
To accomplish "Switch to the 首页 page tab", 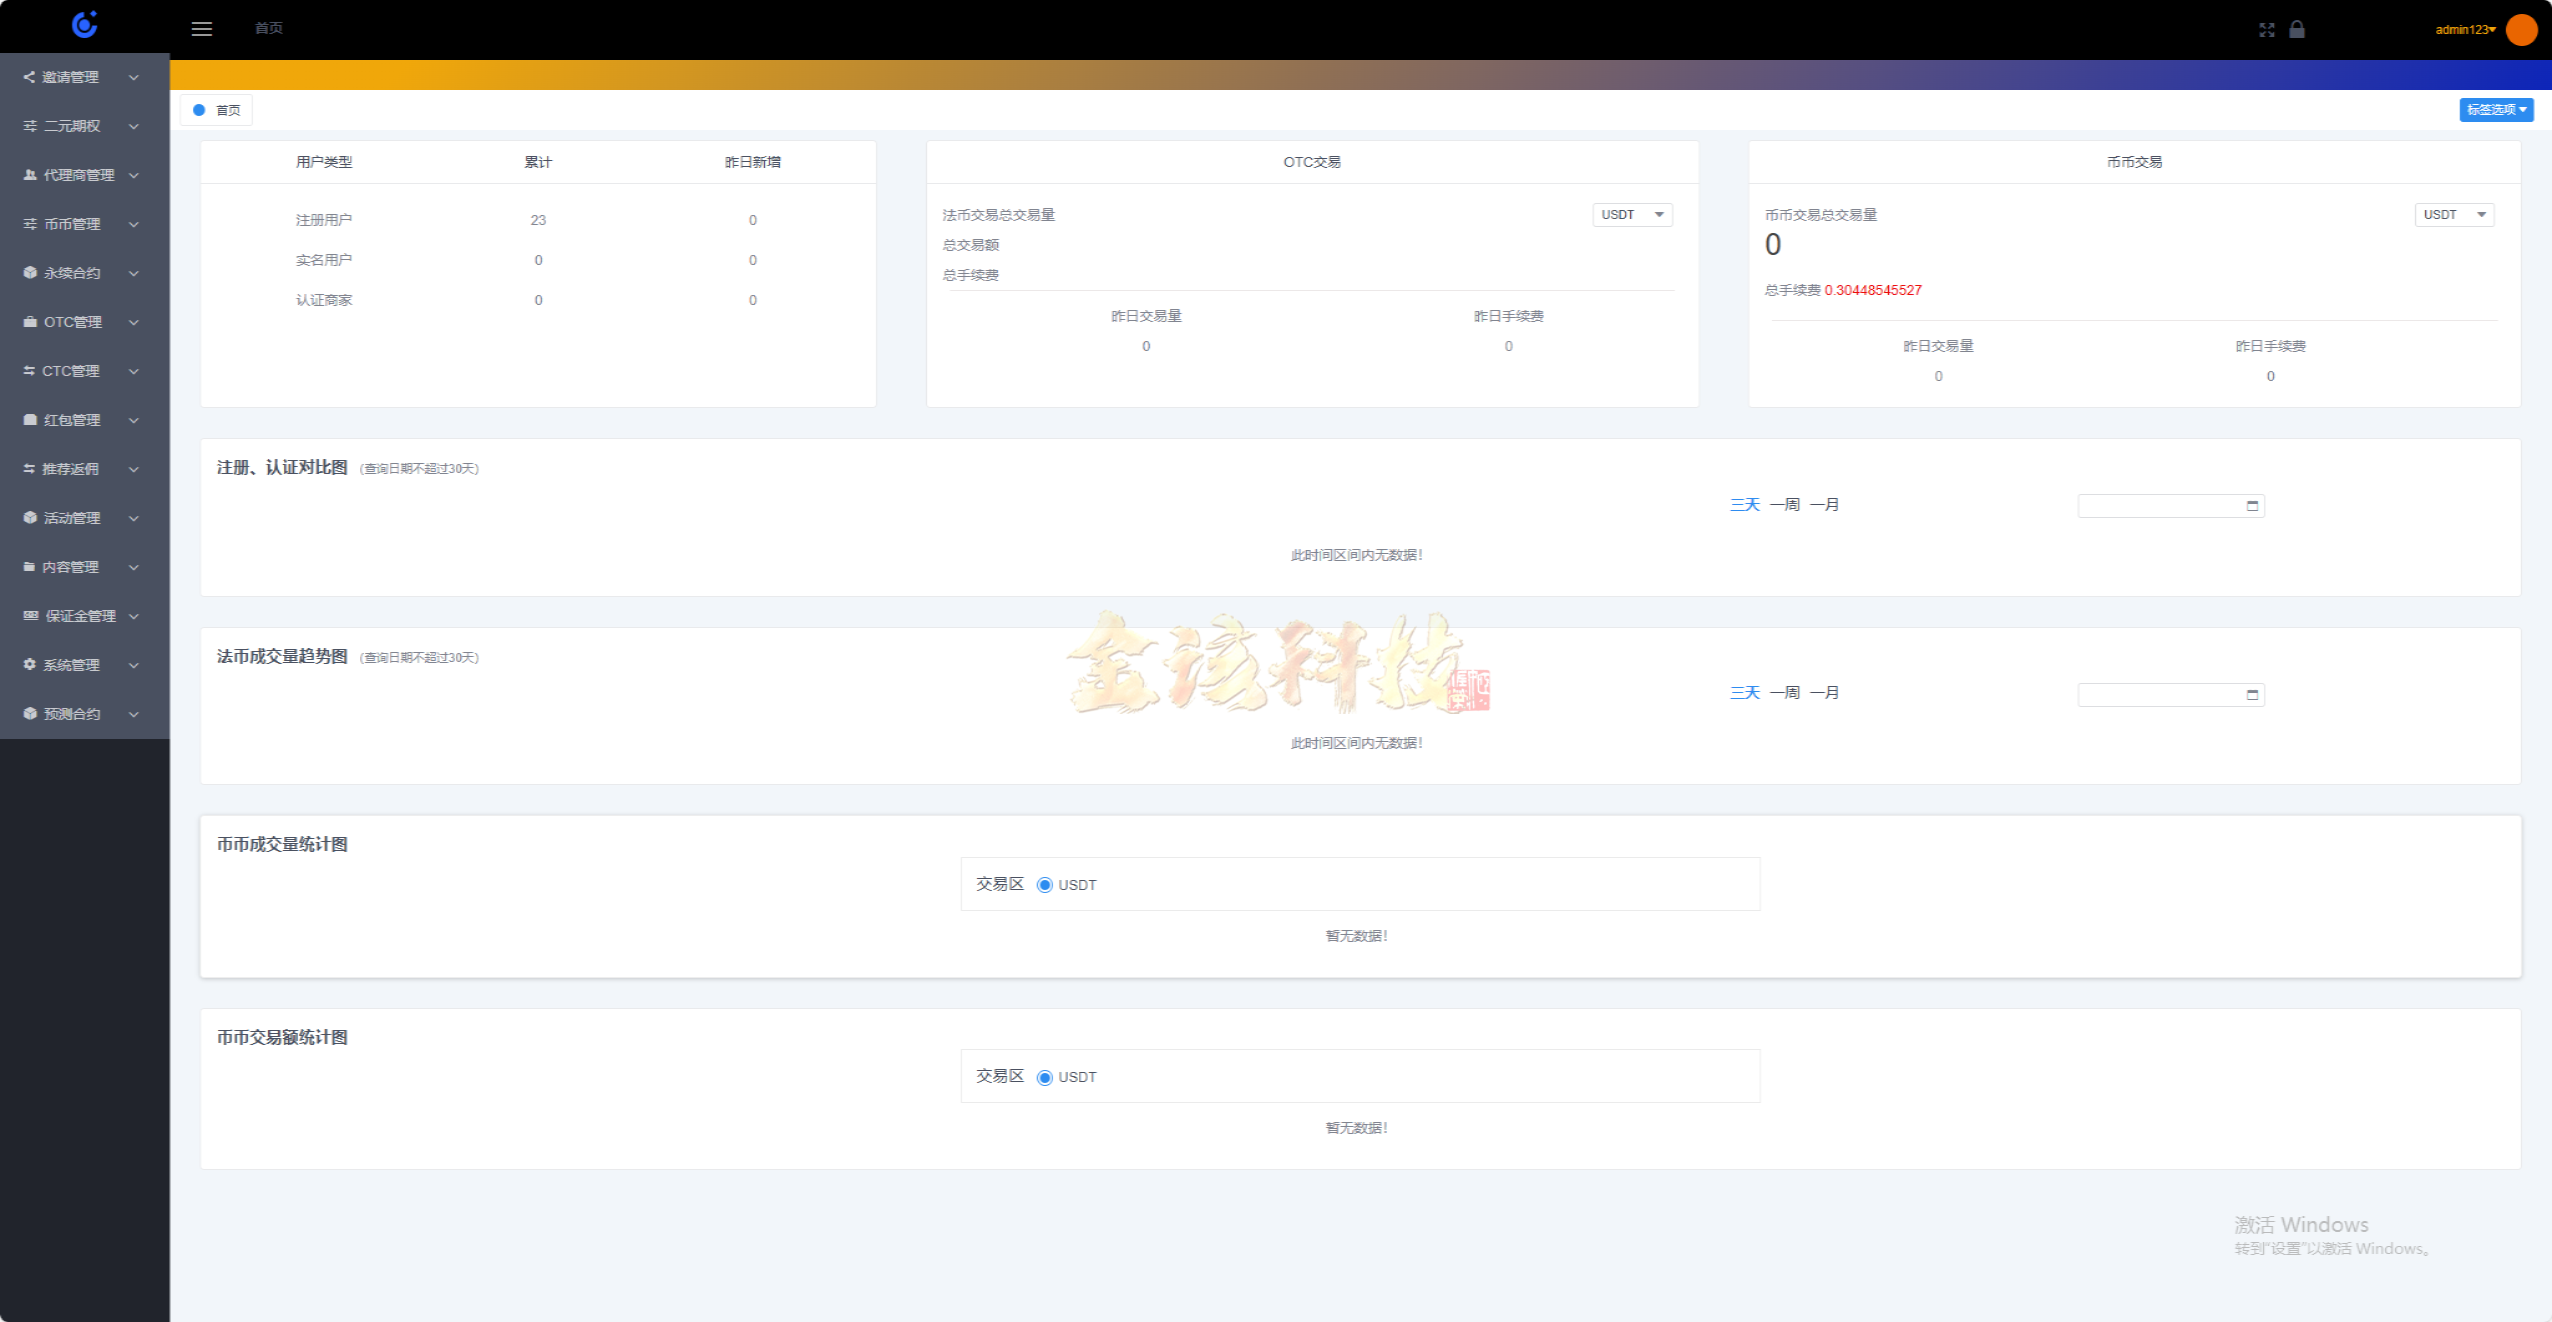I will [x=217, y=110].
